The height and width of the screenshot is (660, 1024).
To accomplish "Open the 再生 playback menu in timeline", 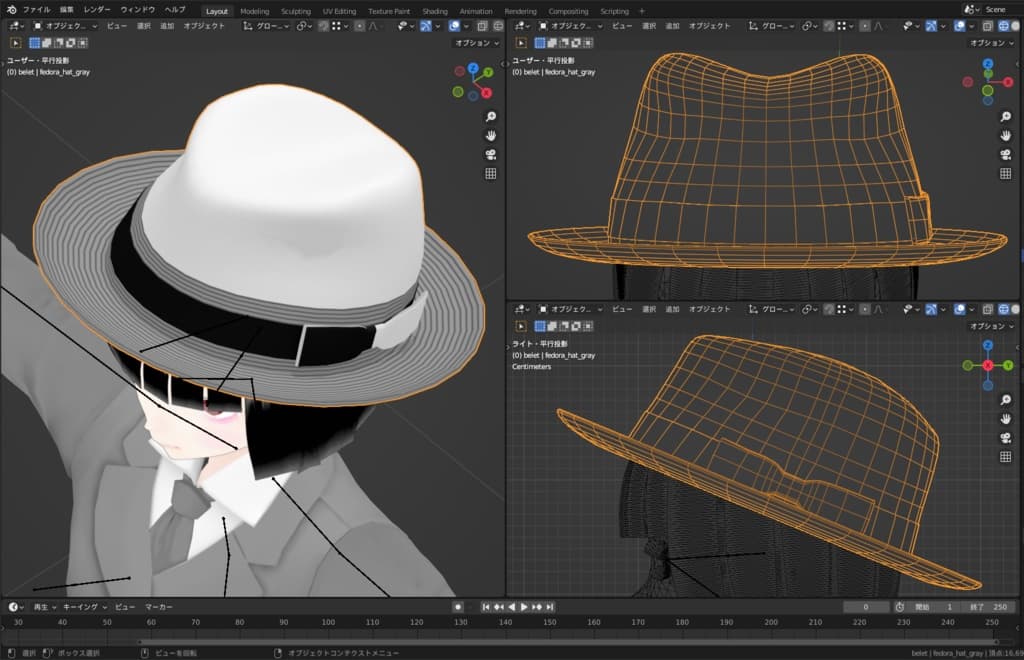I will tap(44, 607).
